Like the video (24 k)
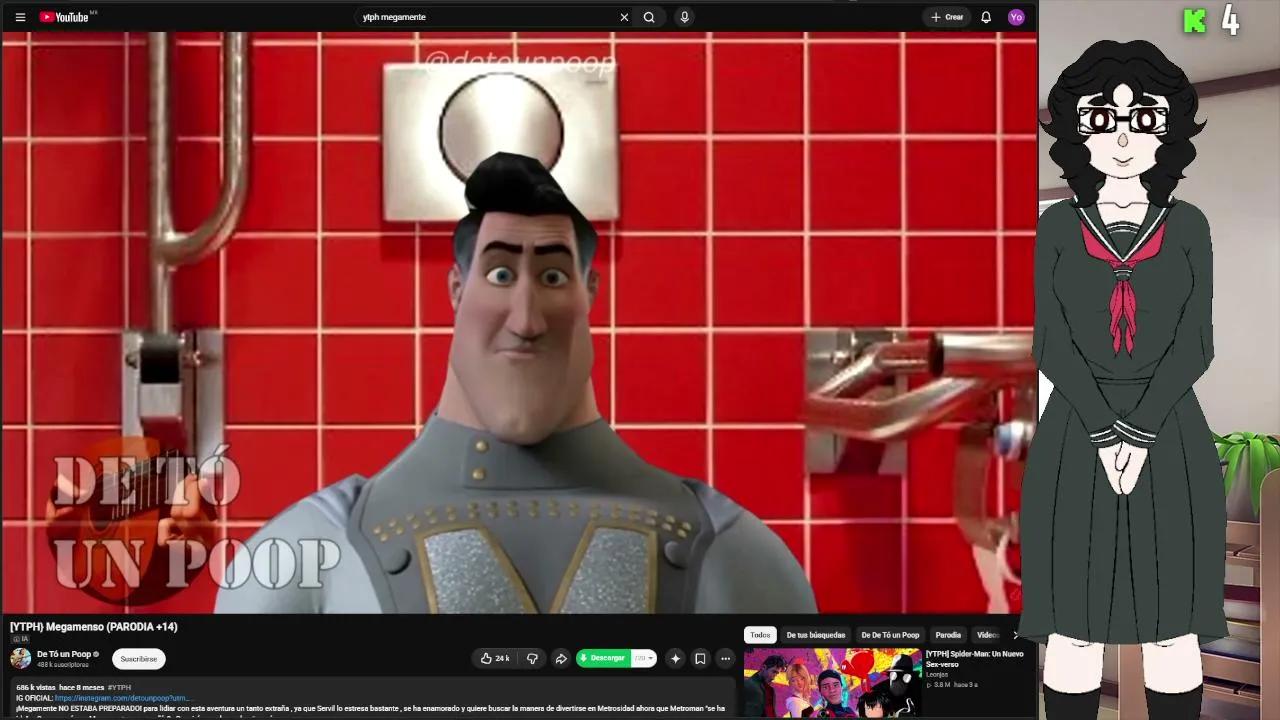This screenshot has height=720, width=1280. pos(495,658)
